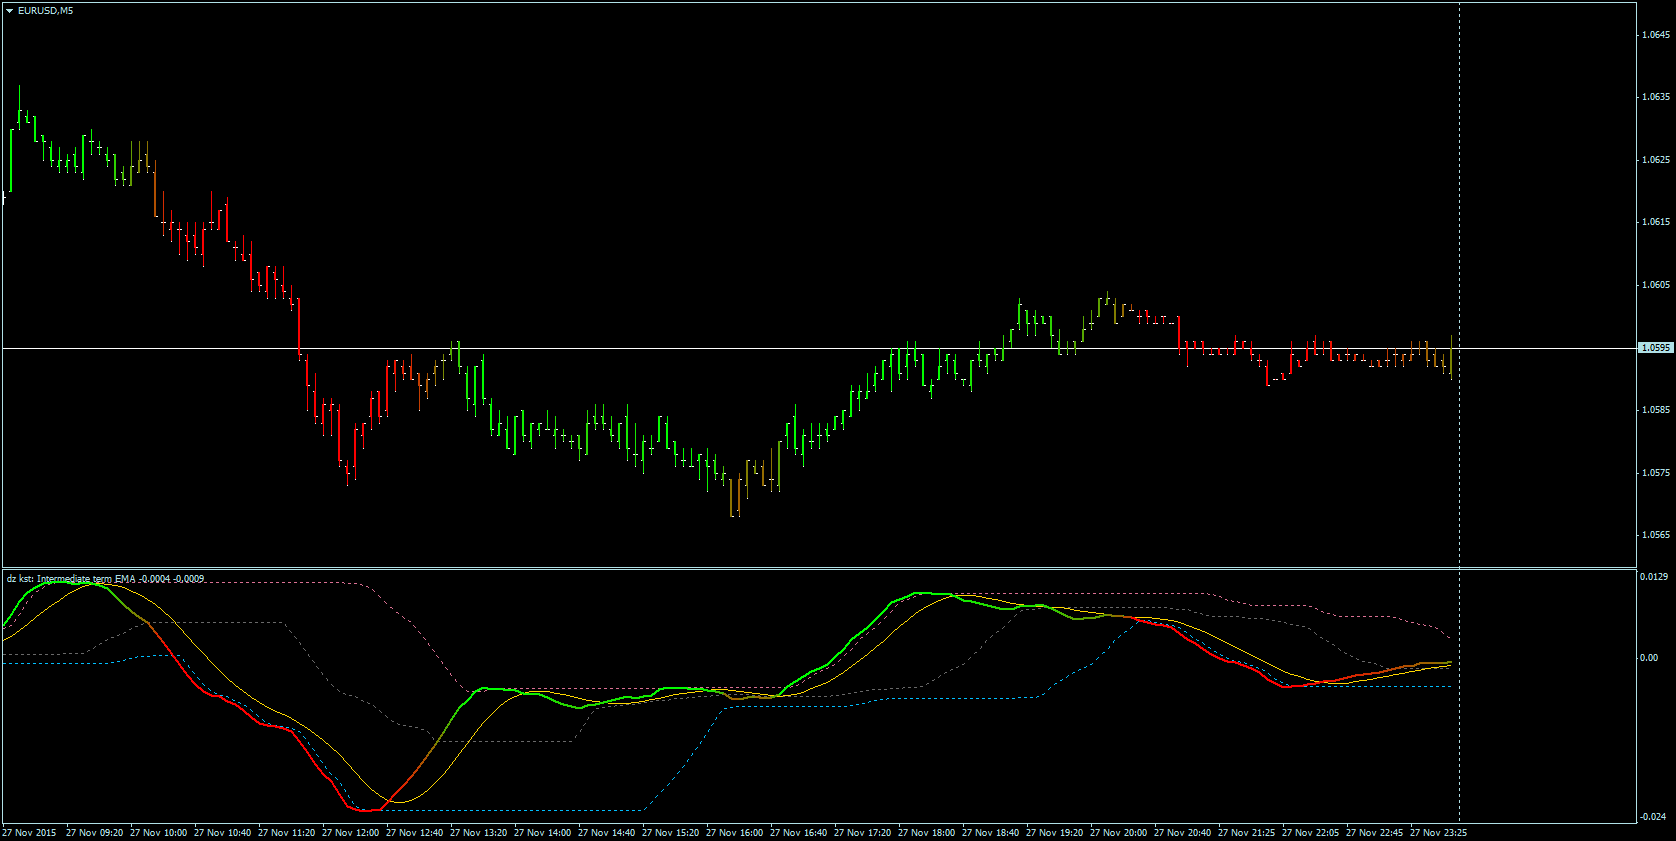Click the small triangle arrow beside EURUSD,M5
The image size is (1676, 841).
pos(9,11)
